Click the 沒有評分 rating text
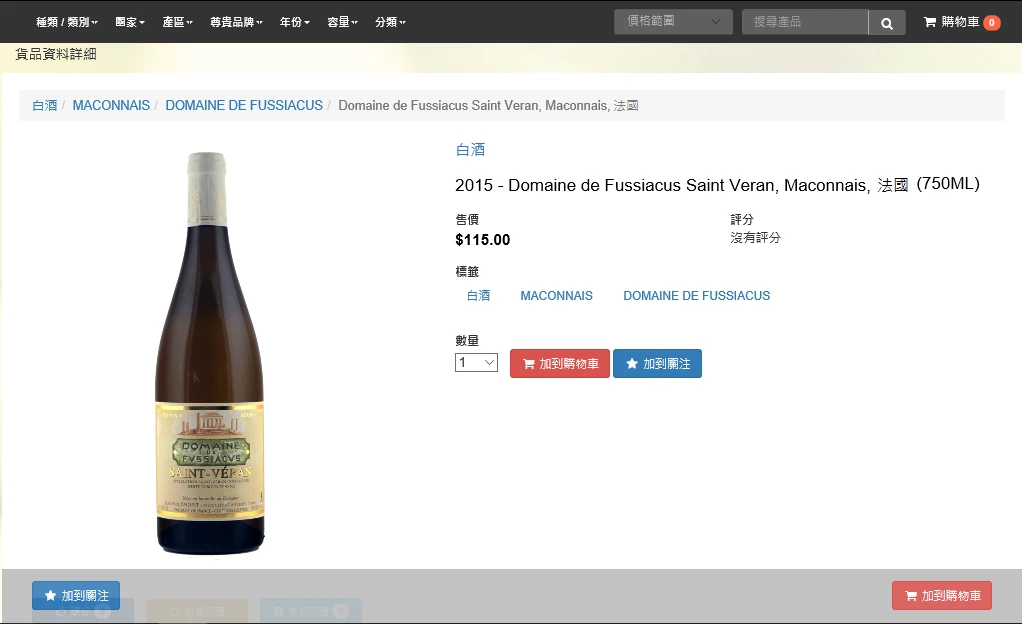This screenshot has width=1022, height=624. point(755,237)
